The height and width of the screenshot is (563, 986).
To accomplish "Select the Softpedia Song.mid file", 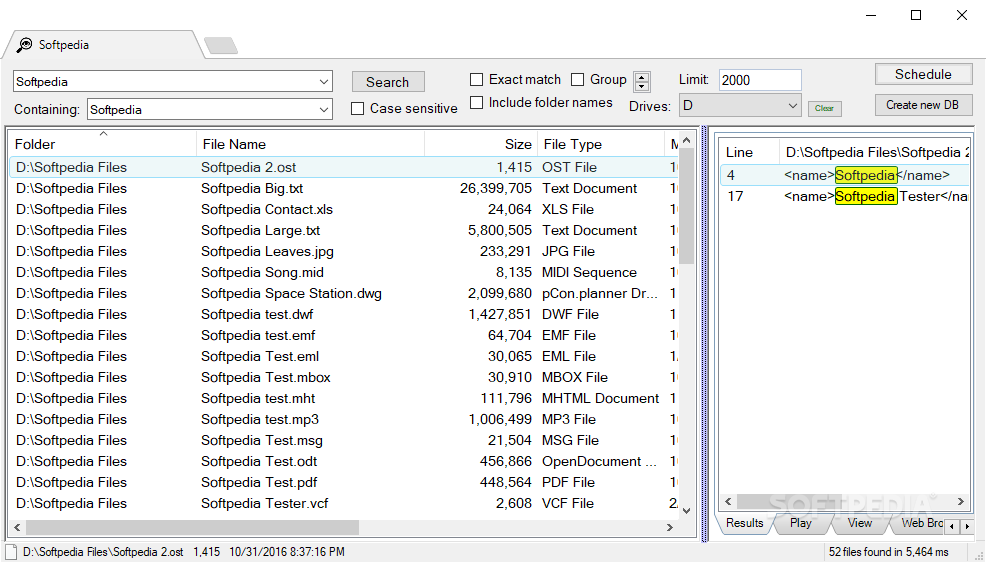I will pos(262,272).
